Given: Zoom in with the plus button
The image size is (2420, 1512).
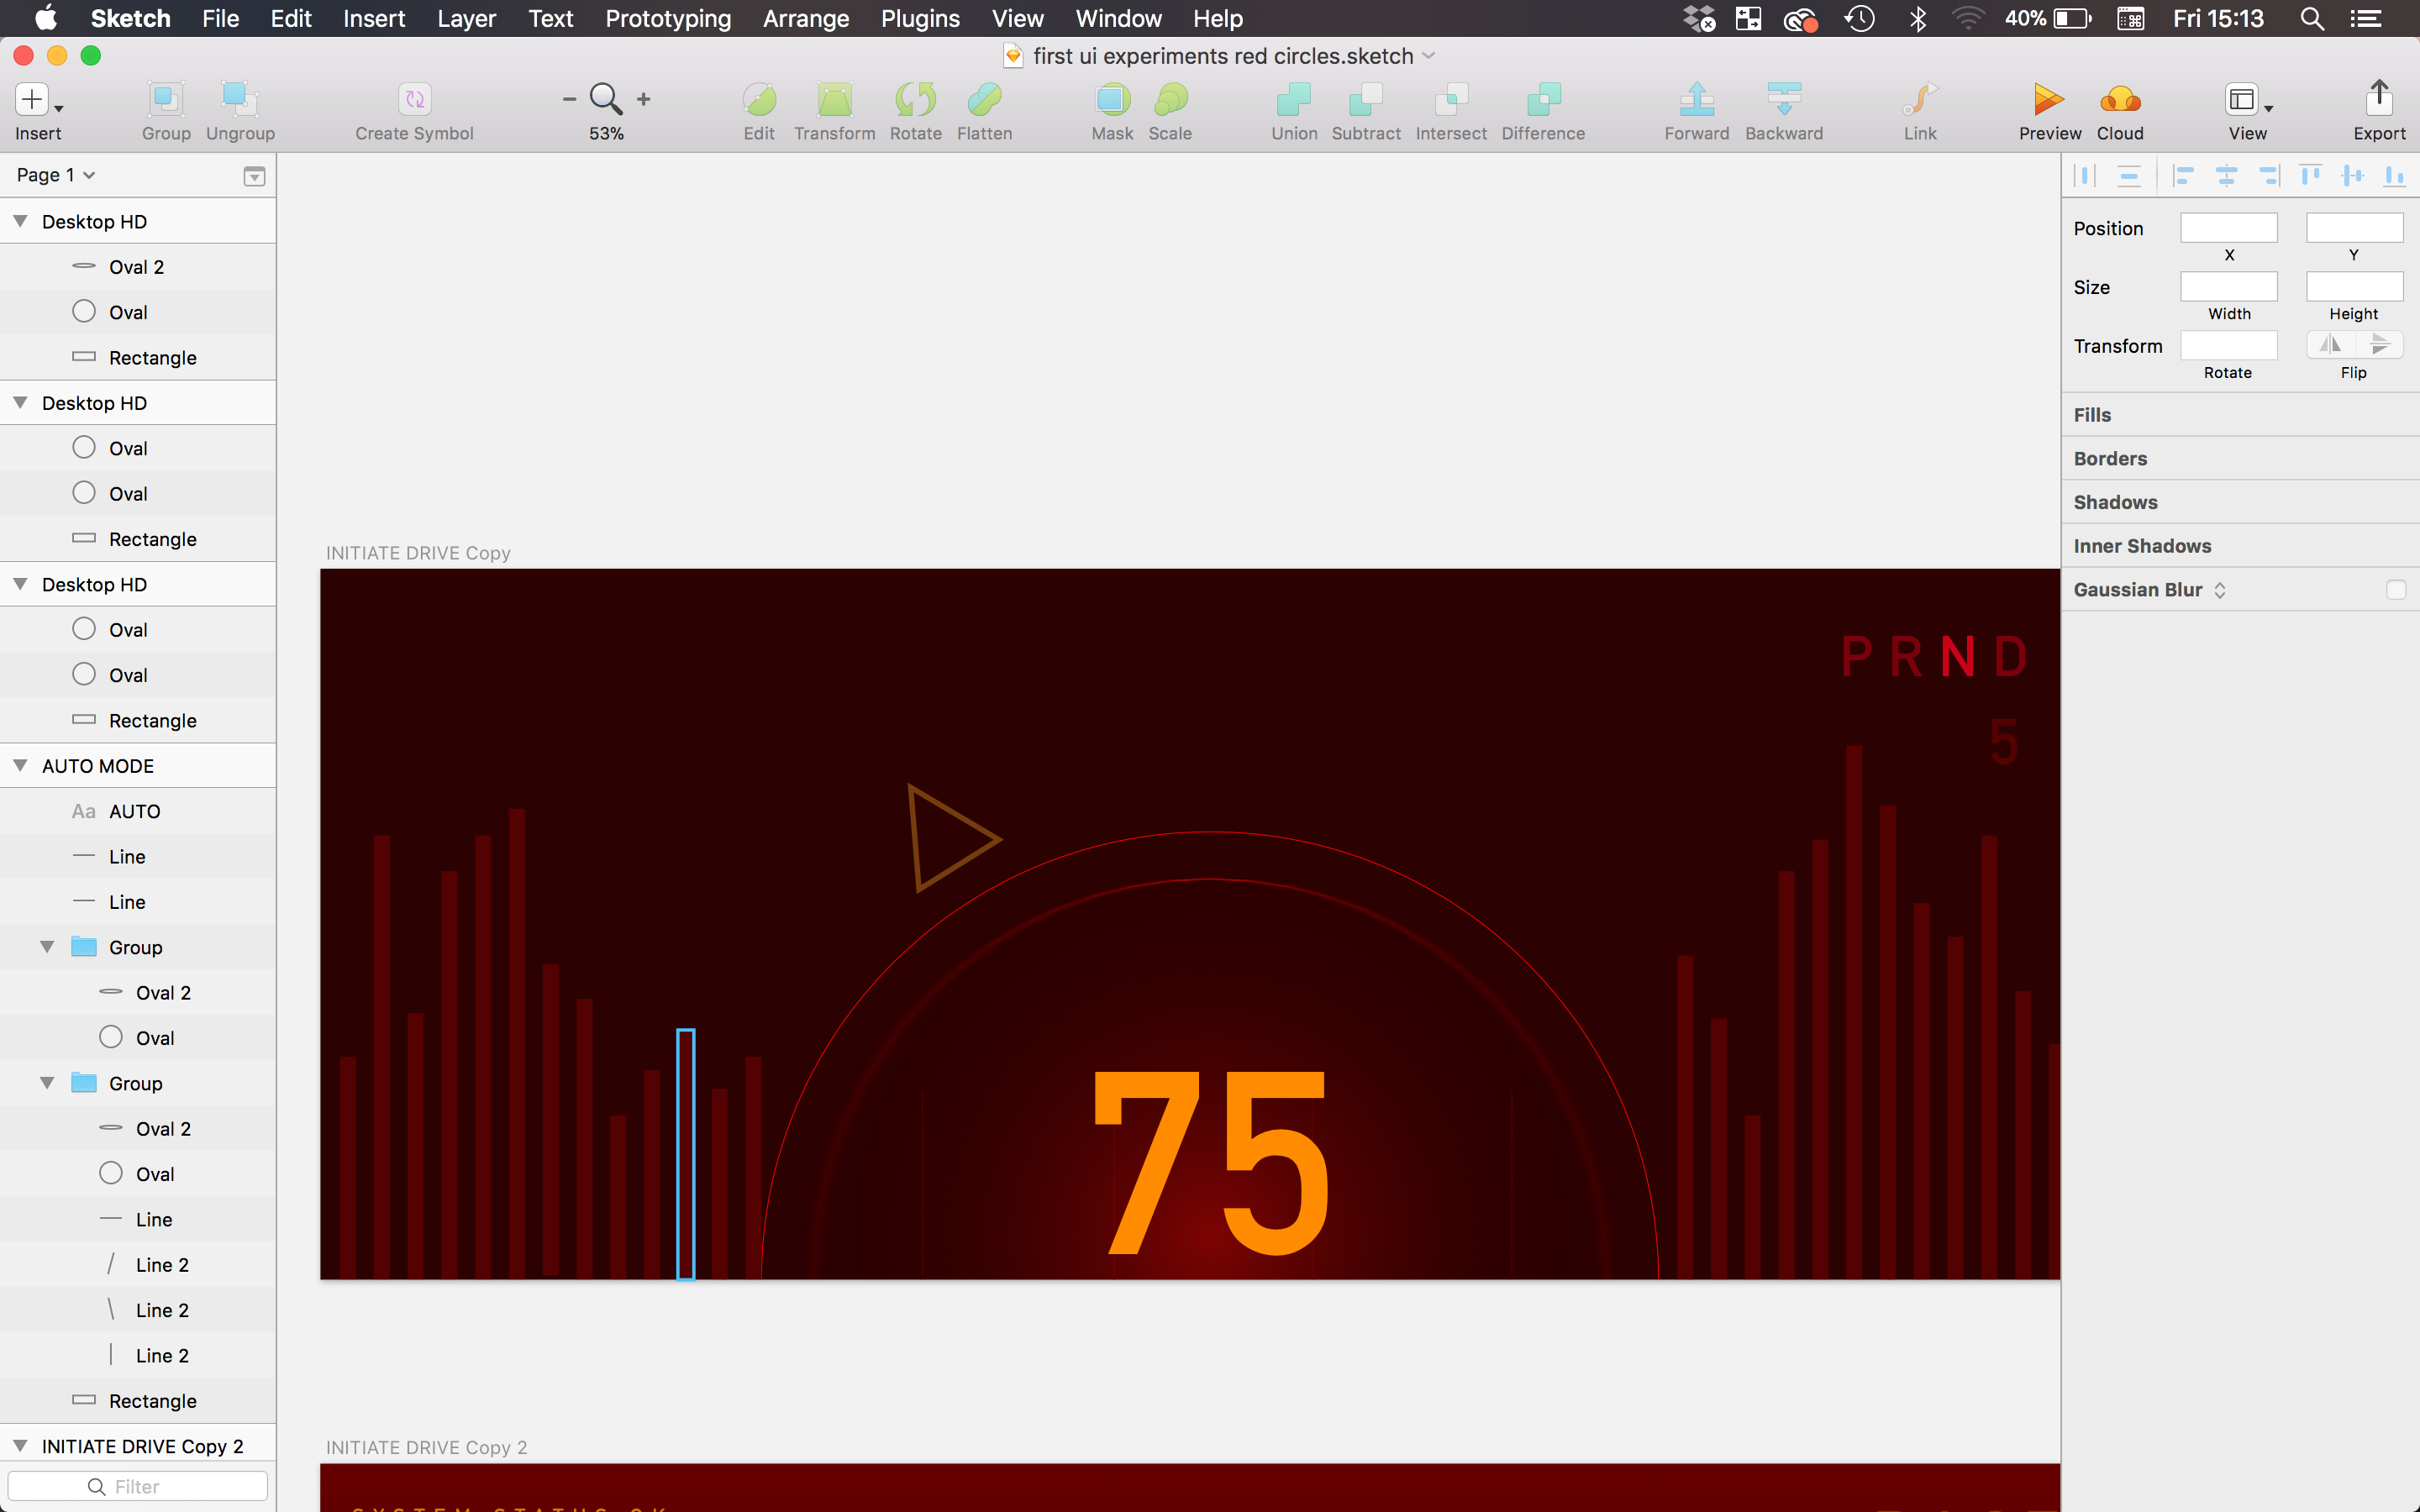Looking at the screenshot, I should click(644, 99).
